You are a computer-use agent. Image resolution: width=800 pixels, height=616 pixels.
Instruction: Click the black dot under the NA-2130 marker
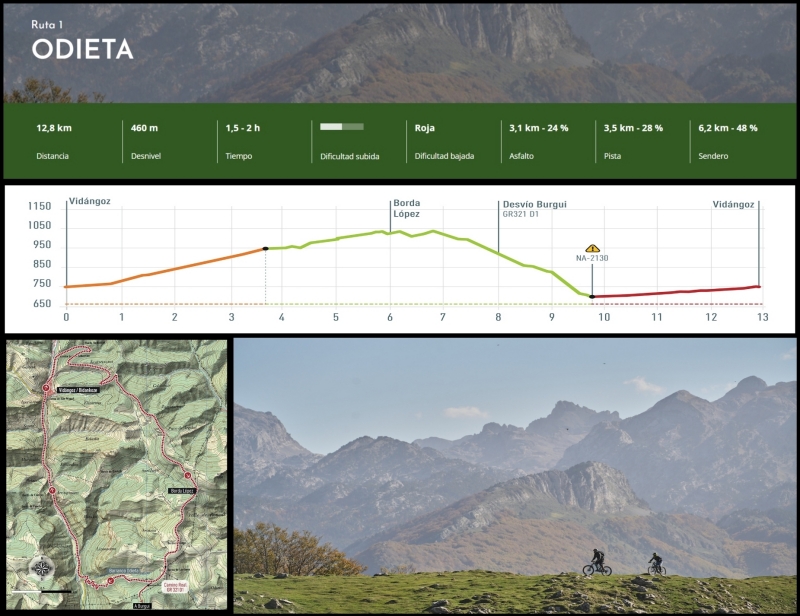click(592, 297)
